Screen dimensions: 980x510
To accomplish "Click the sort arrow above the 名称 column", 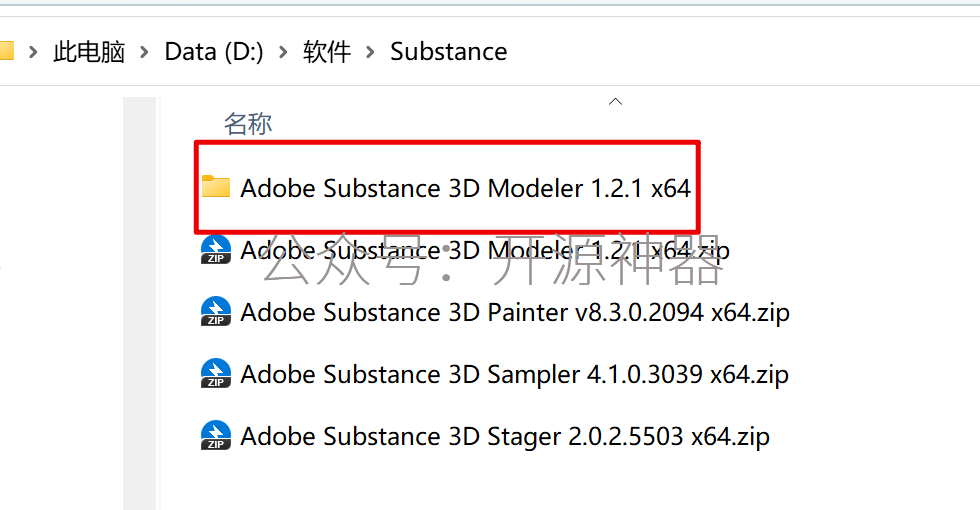I will pos(616,101).
